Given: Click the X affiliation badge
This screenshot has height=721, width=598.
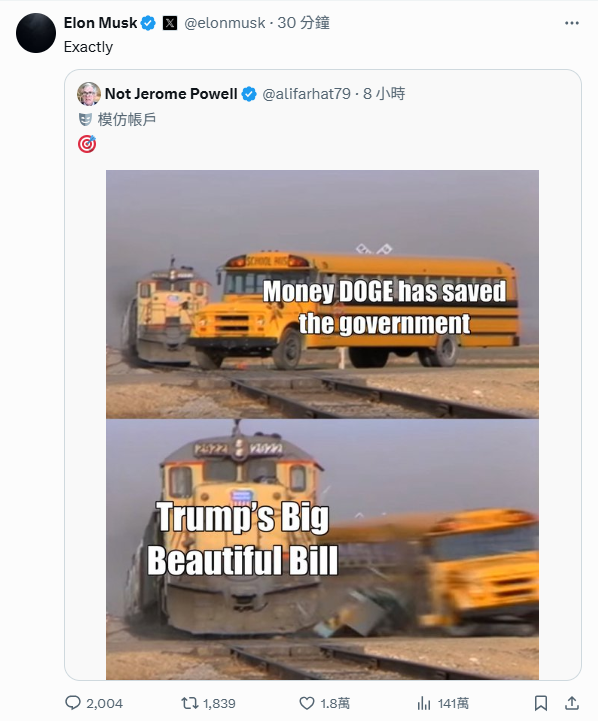Looking at the screenshot, I should pos(170,23).
